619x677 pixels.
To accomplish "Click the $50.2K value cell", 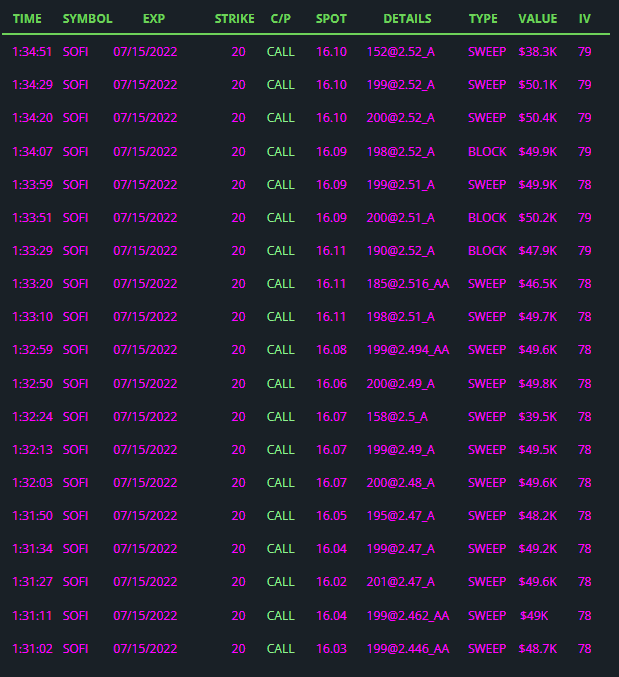I will [x=537, y=218].
